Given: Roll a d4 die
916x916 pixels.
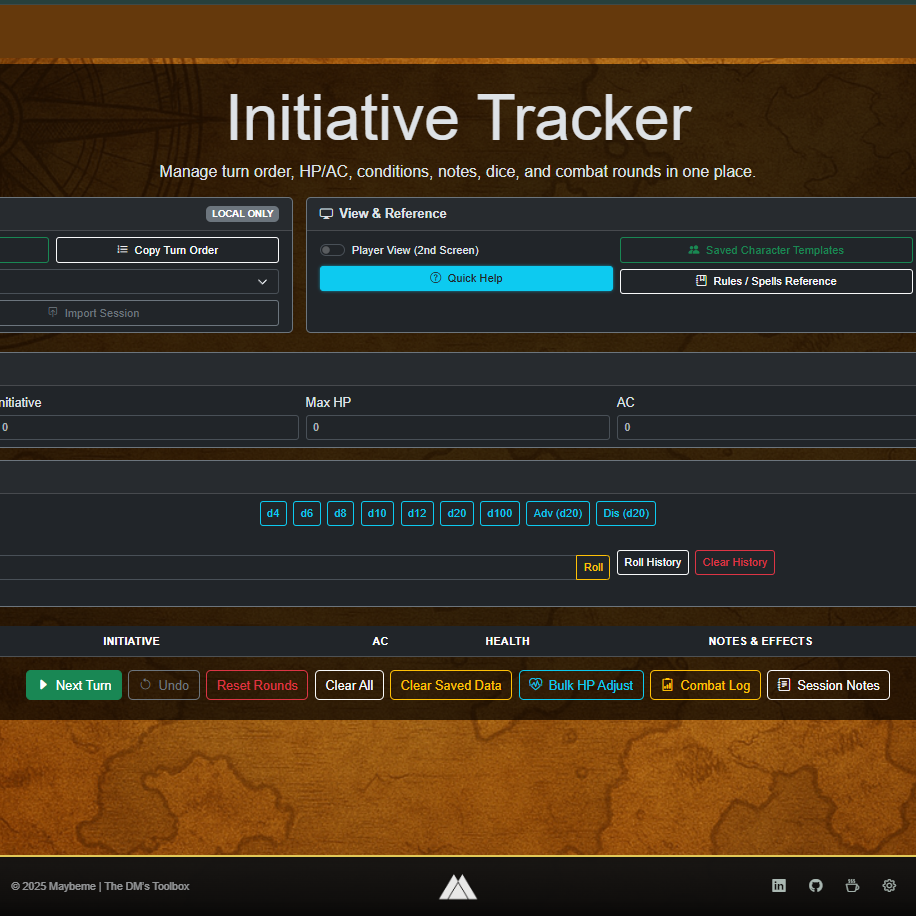Looking at the screenshot, I should tap(273, 513).
